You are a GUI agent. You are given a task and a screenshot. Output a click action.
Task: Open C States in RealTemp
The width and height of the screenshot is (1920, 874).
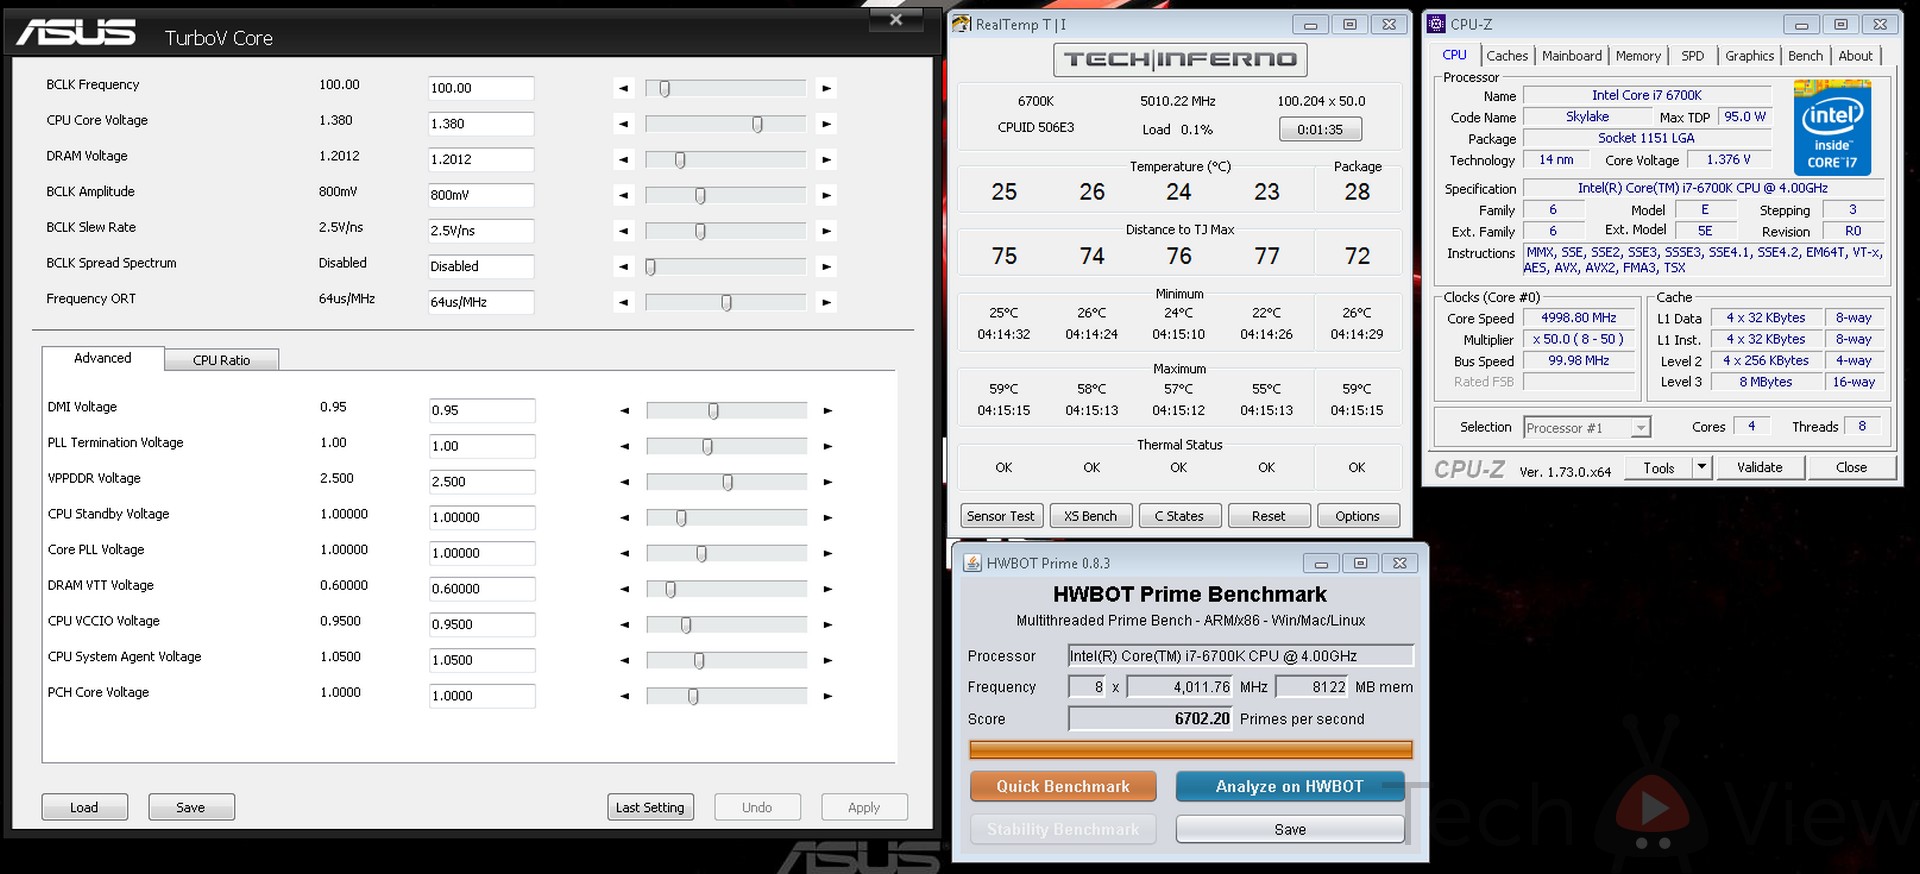point(1179,516)
